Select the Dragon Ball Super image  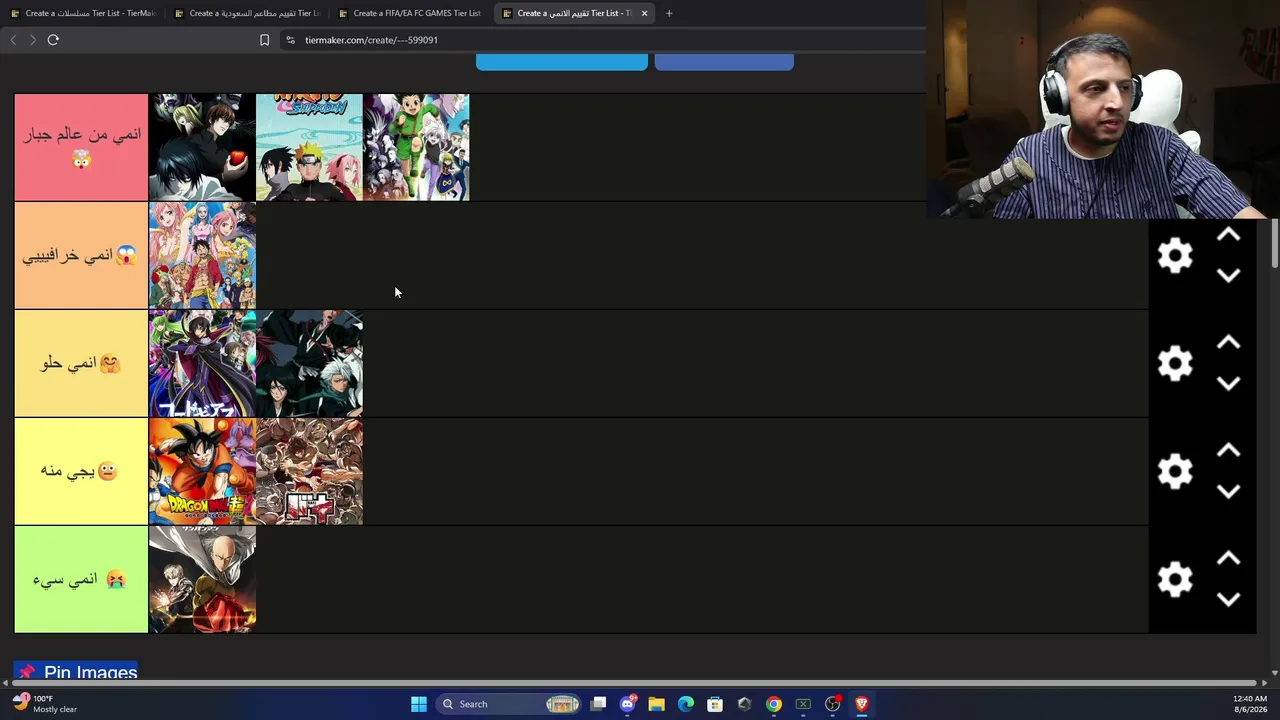[202, 471]
